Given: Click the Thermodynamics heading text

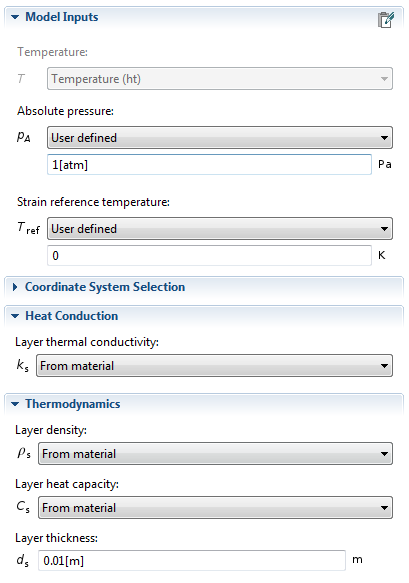Looking at the screenshot, I should coord(73,404).
